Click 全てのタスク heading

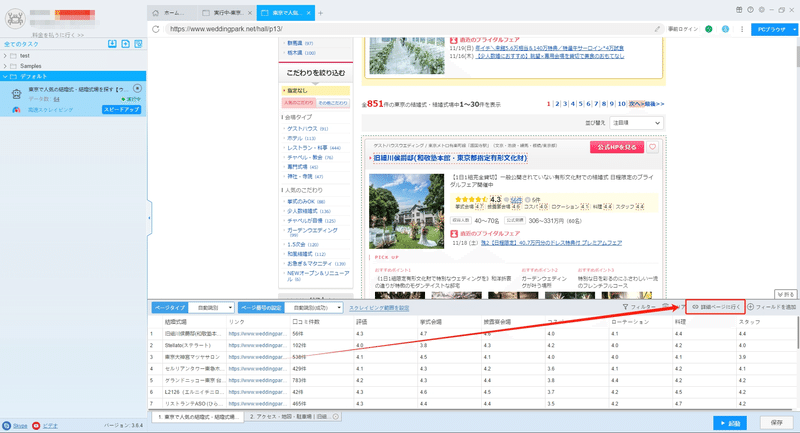(21, 44)
